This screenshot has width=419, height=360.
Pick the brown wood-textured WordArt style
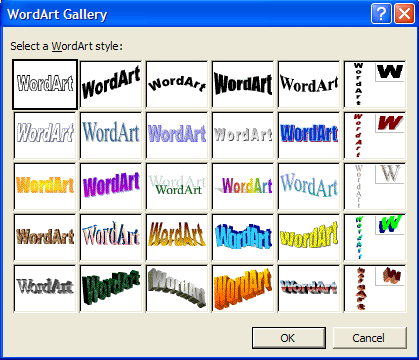45,237
